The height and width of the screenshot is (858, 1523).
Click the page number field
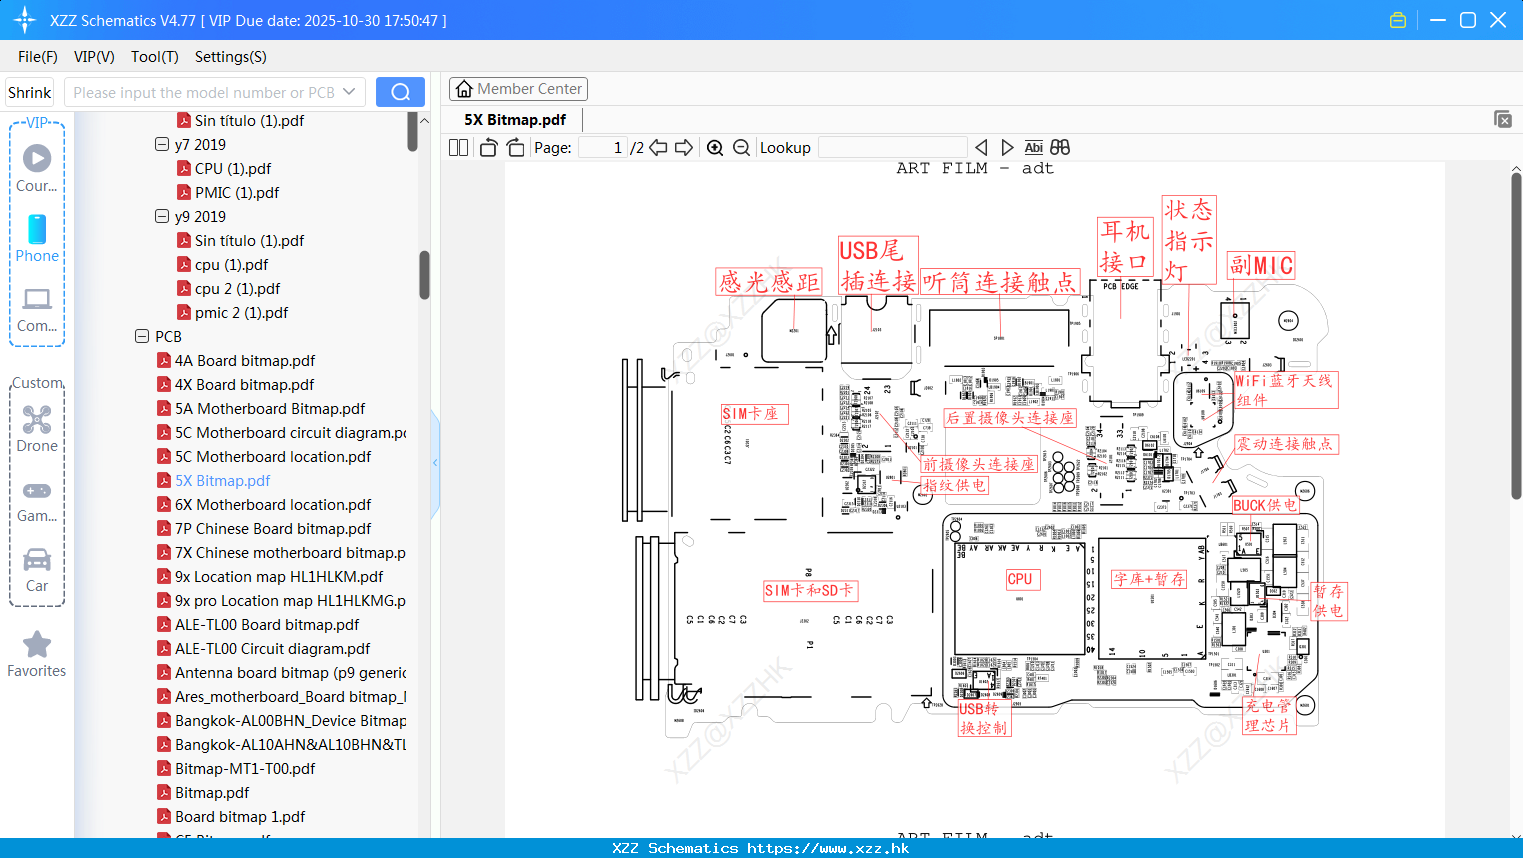point(602,147)
